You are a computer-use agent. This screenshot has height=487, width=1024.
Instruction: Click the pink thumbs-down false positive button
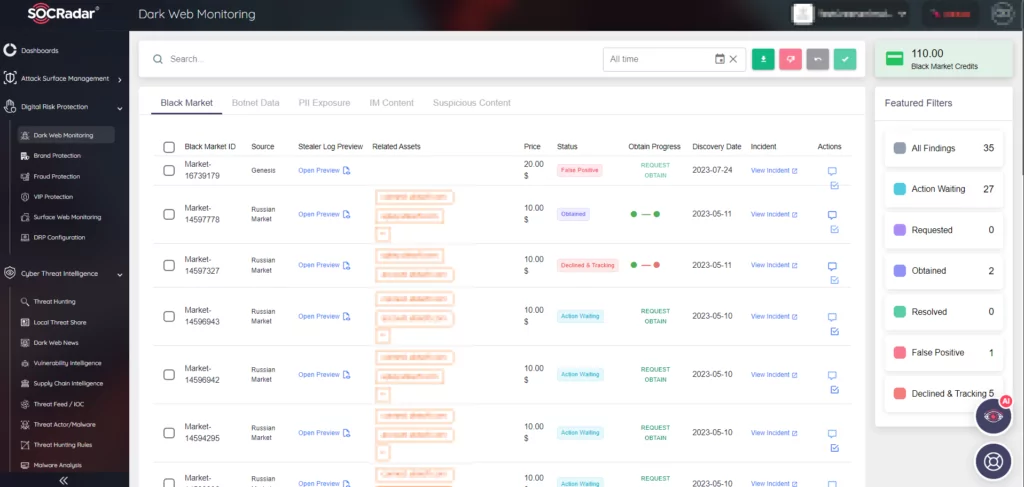point(790,59)
